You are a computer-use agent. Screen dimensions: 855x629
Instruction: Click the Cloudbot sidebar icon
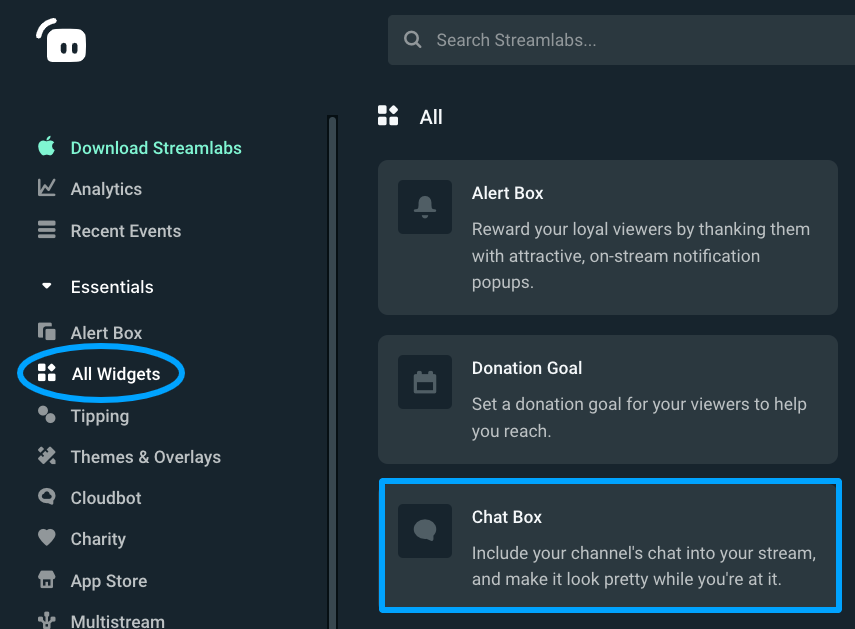47,497
